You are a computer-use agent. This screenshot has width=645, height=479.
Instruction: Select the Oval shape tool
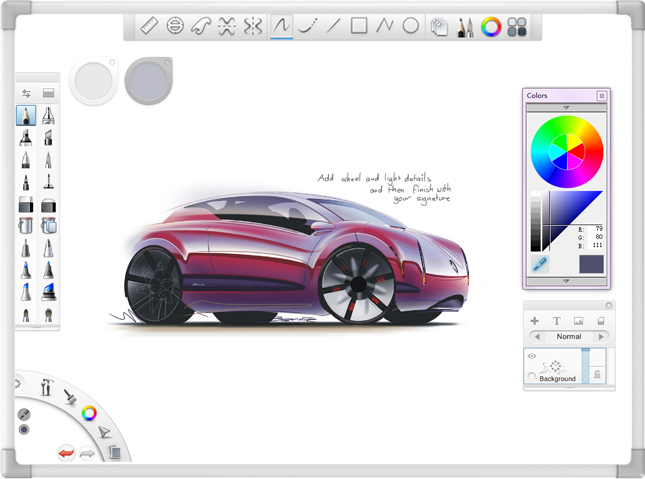[x=411, y=26]
